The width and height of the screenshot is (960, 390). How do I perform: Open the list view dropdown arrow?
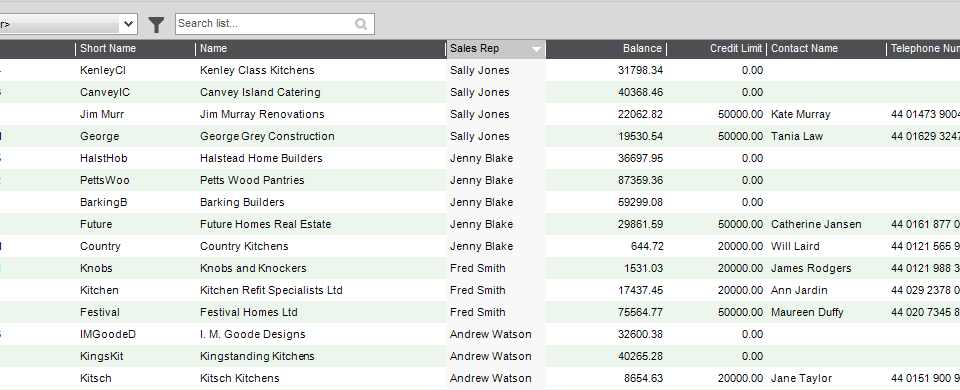(x=128, y=24)
